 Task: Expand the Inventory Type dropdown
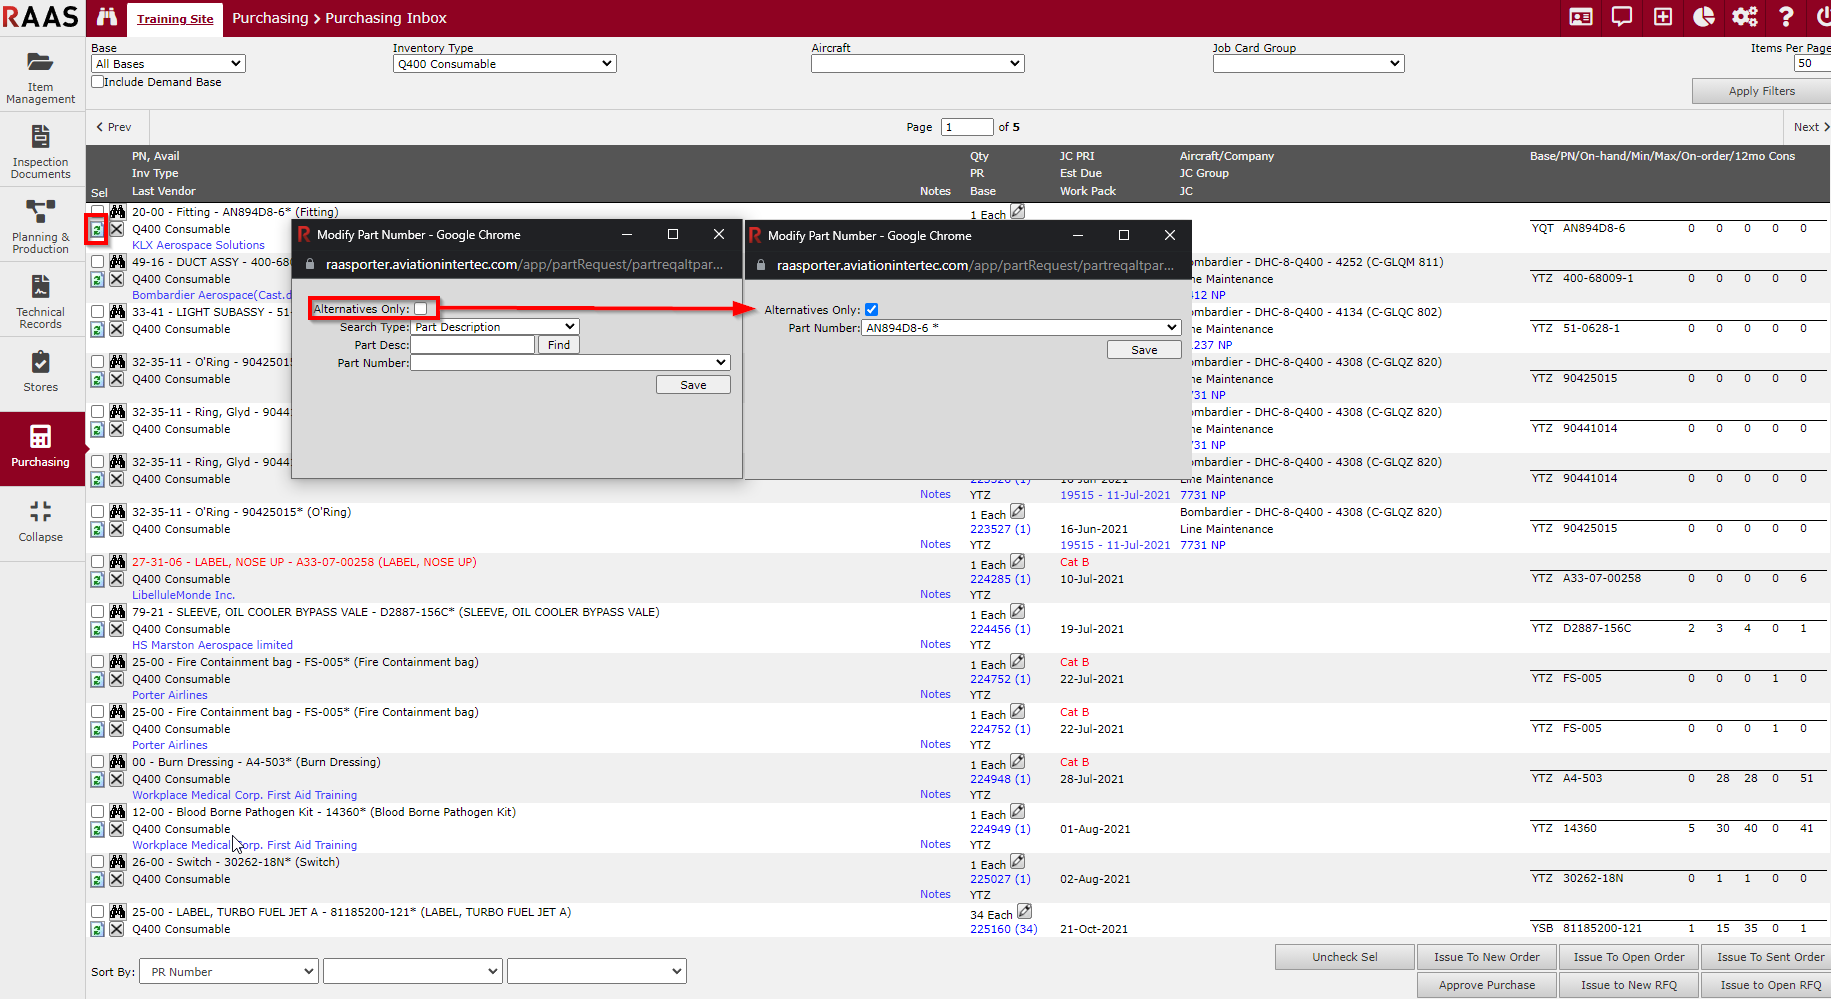(504, 64)
